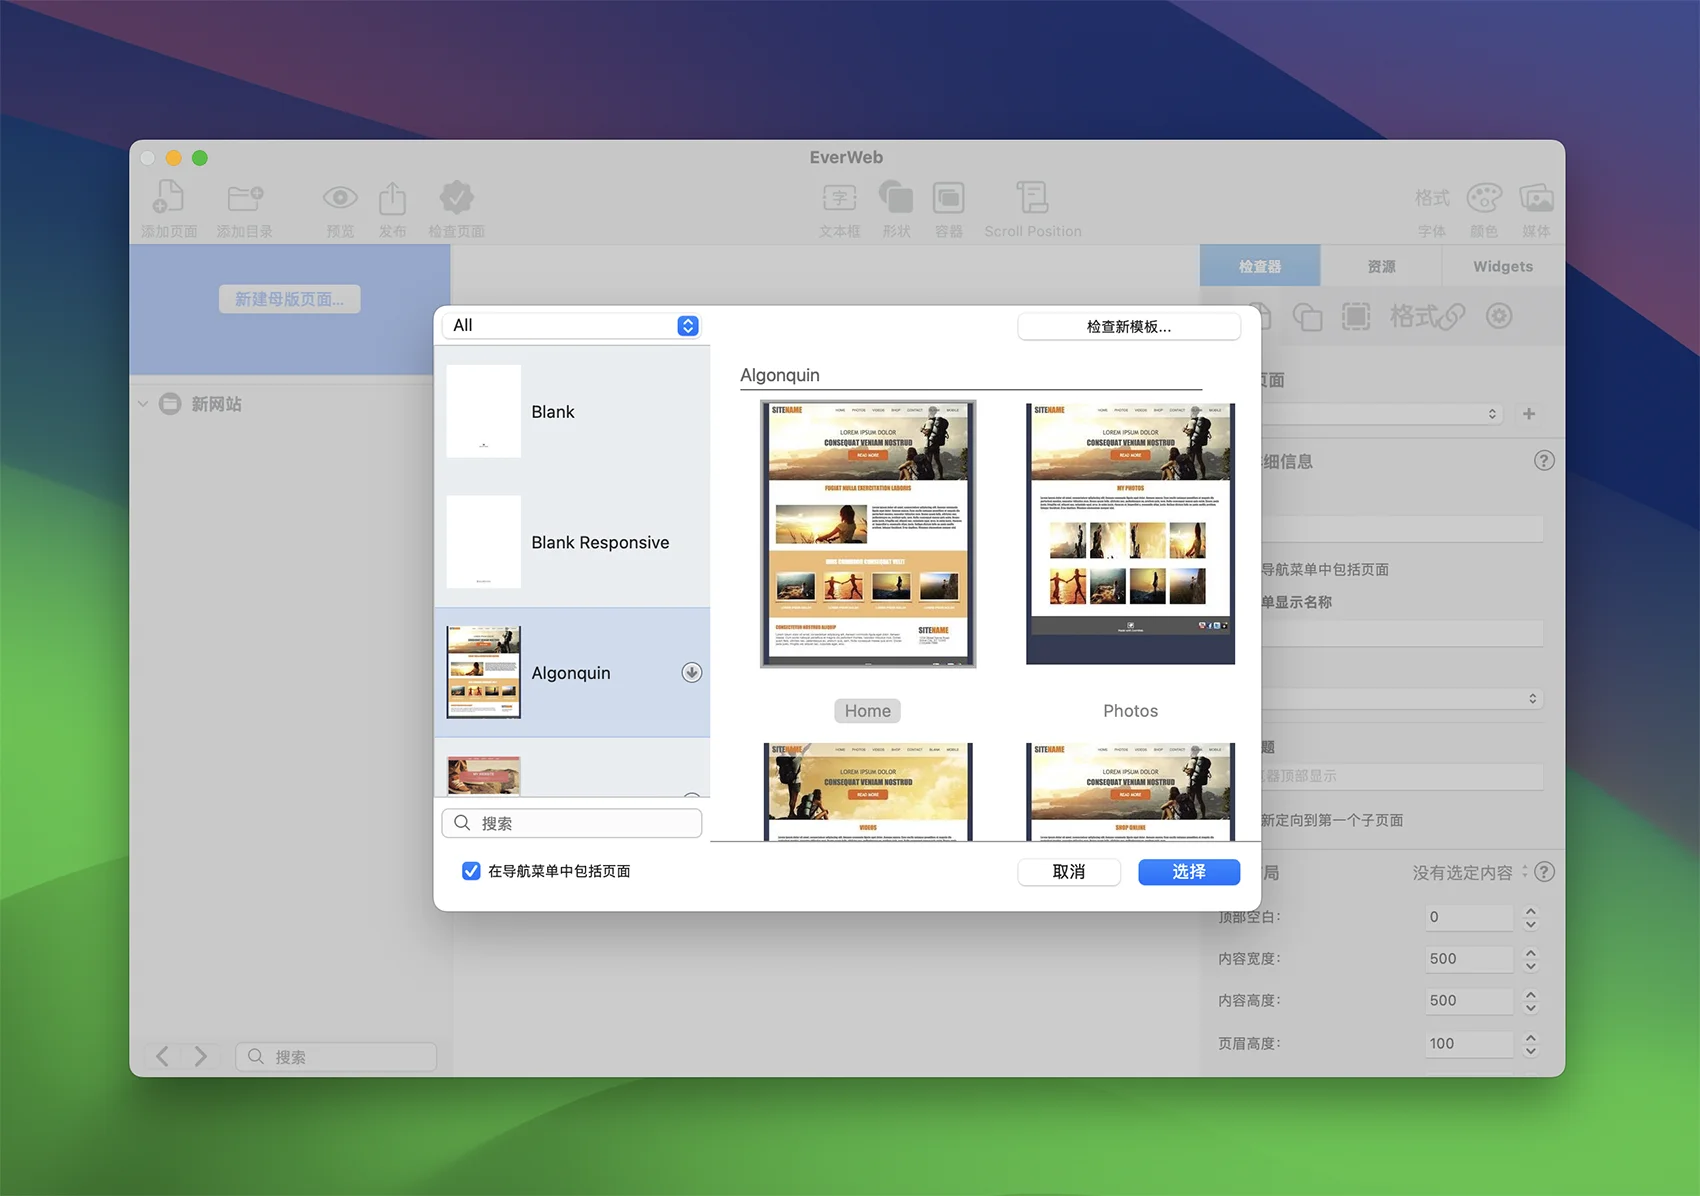The height and width of the screenshot is (1196, 1700).
Task: Click the help icon beside 没有选定内容
Action: (1544, 872)
